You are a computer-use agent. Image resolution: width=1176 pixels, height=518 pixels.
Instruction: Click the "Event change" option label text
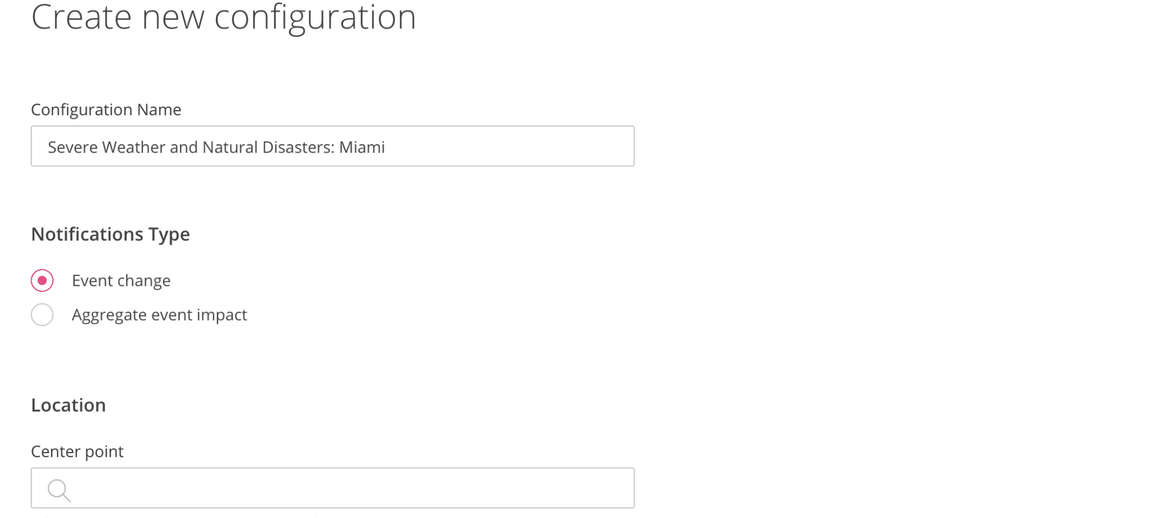coord(121,281)
